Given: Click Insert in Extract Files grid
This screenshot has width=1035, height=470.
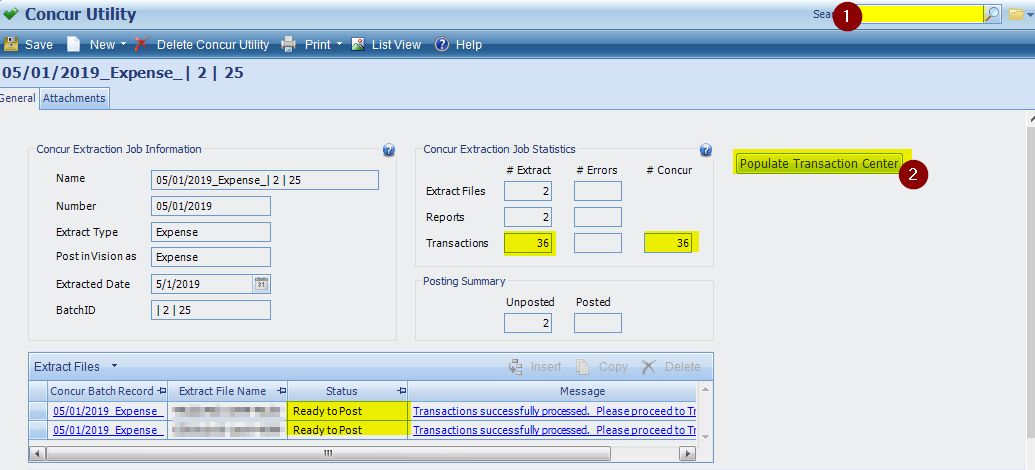Looking at the screenshot, I should [x=535, y=366].
